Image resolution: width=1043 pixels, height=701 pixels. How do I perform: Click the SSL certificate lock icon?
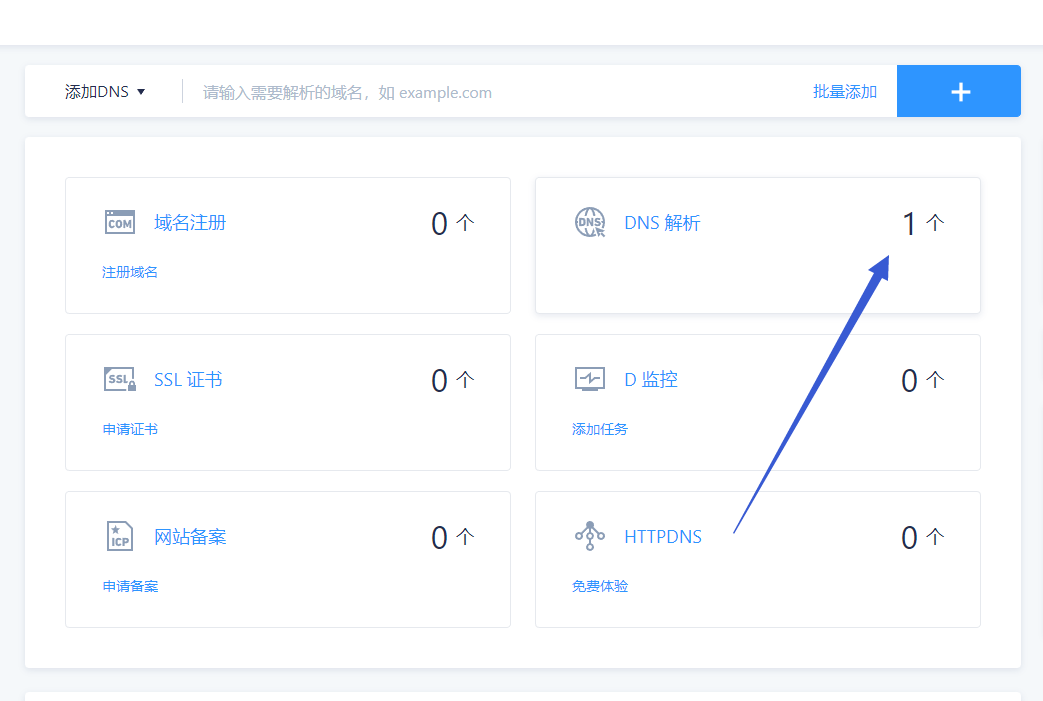[x=120, y=379]
